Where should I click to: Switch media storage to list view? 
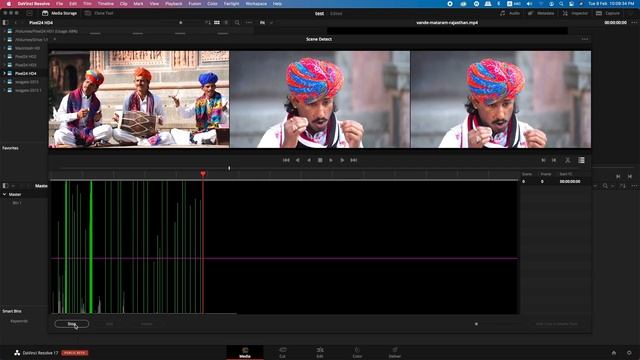coord(226,23)
